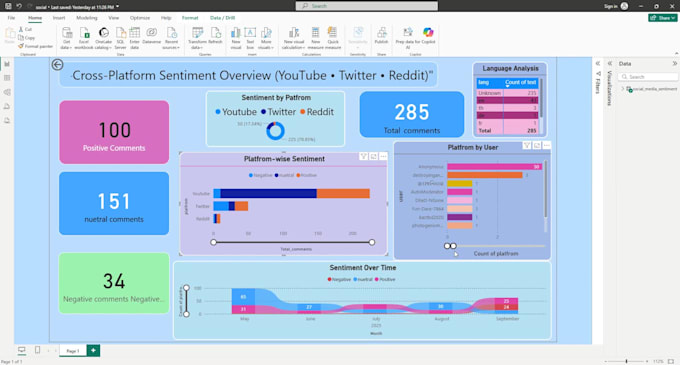Create a Quick measure
The width and height of the screenshot is (680, 365).
click(x=333, y=38)
